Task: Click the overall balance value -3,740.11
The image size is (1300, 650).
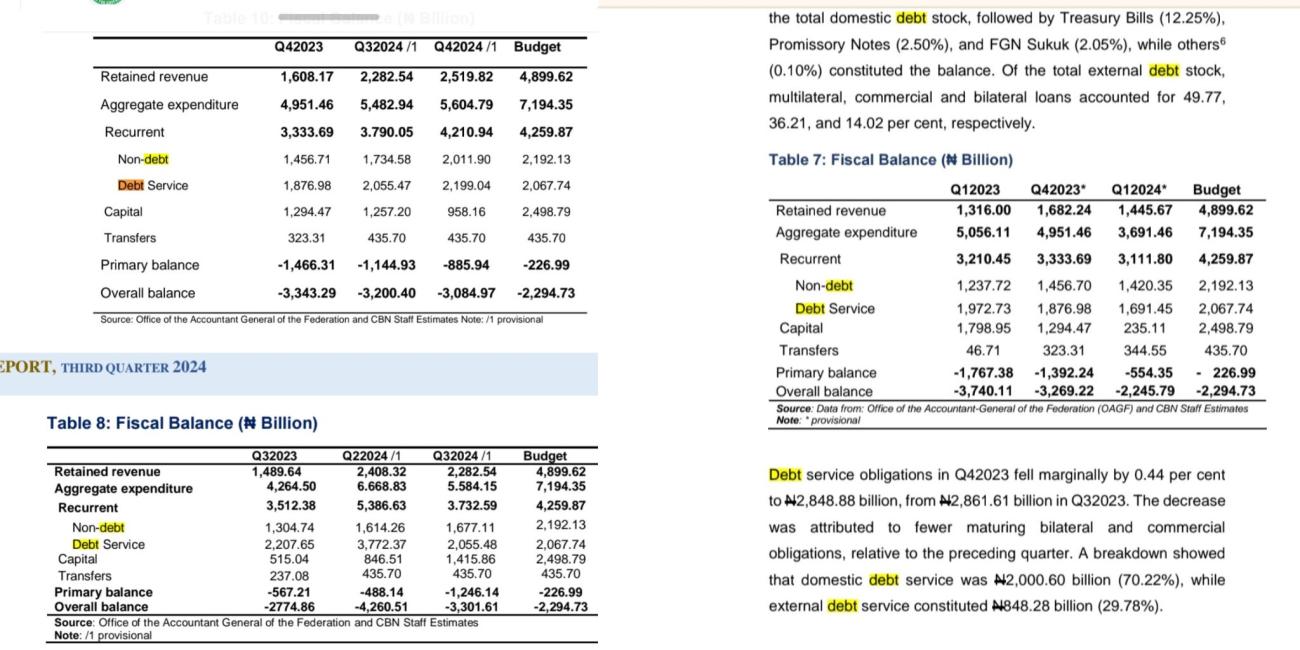Action: (982, 391)
